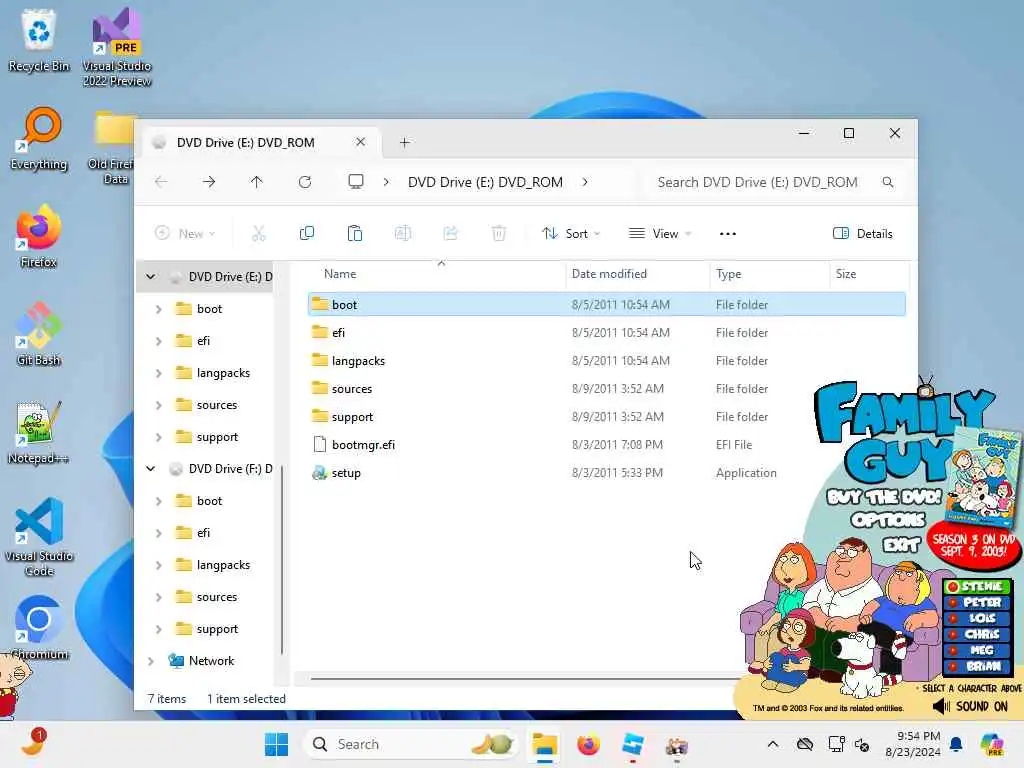
Task: Open Recycle Bin desktop icon
Action: pyautogui.click(x=39, y=40)
